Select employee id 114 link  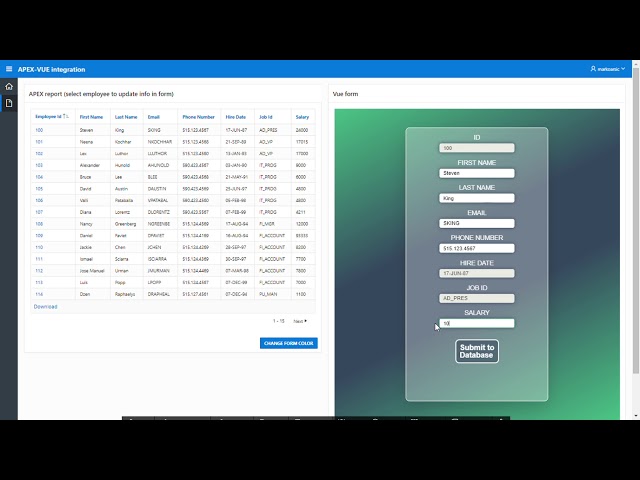(x=39, y=294)
